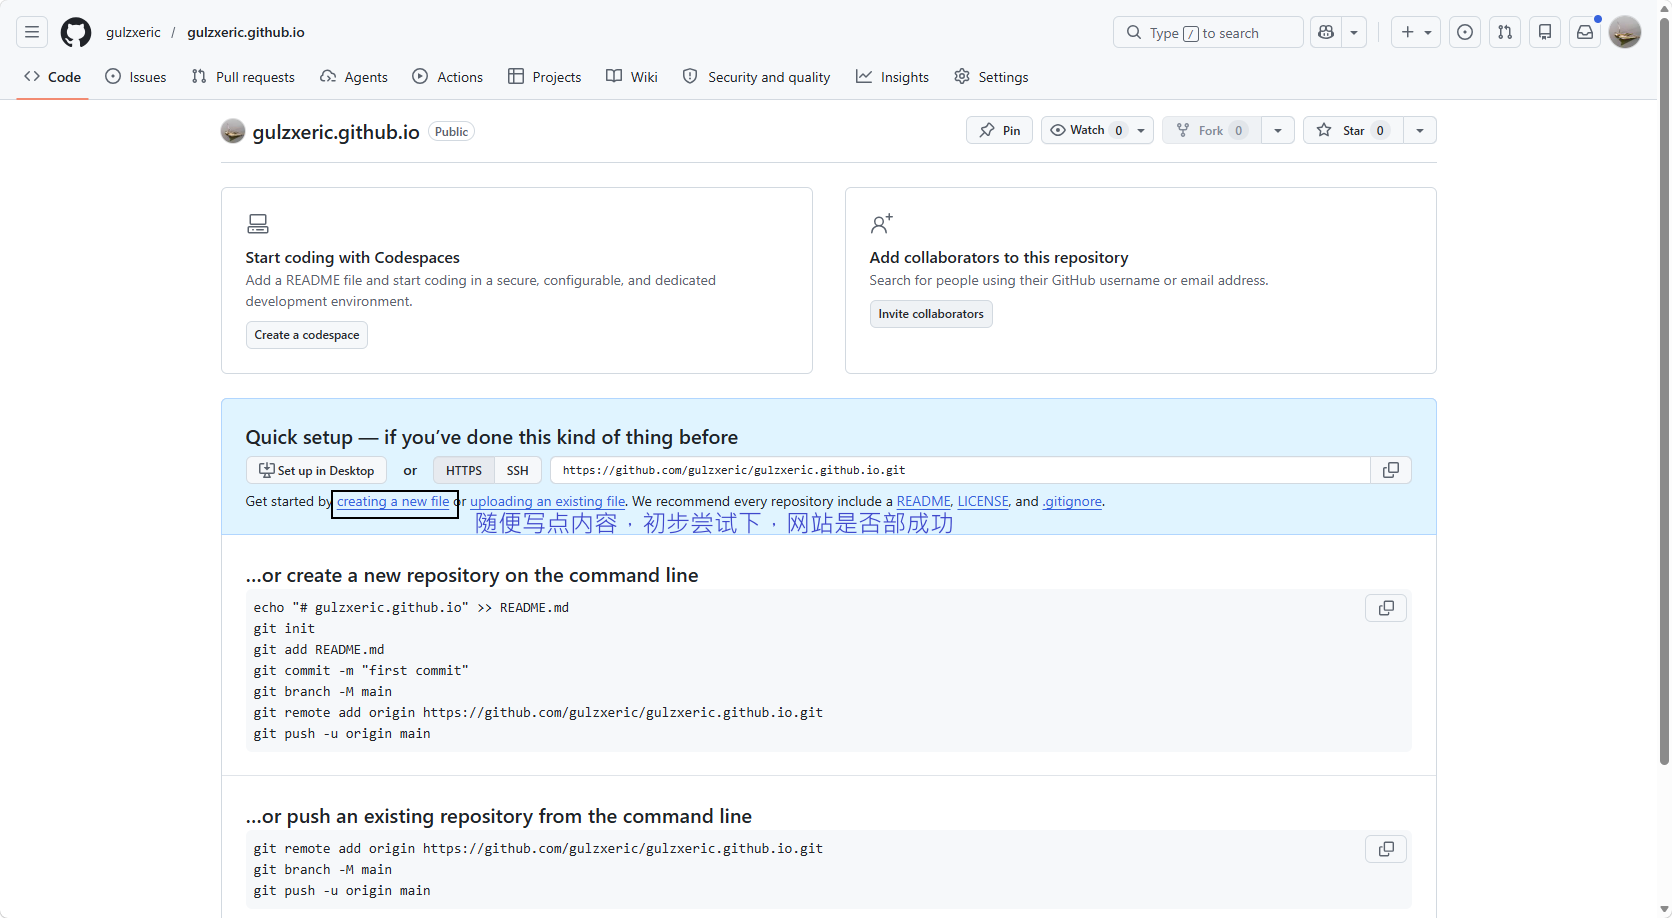Screen dimensions: 1672x918
Task: Open the Actions tab
Action: coord(448,77)
